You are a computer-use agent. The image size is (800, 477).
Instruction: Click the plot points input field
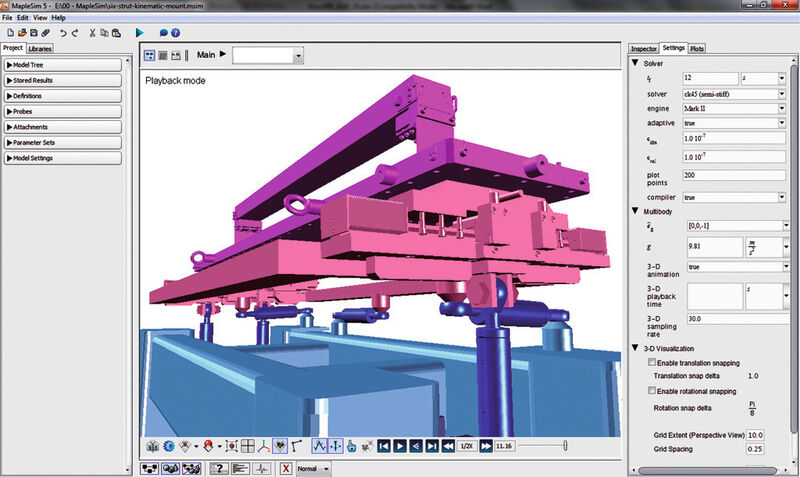(x=712, y=175)
